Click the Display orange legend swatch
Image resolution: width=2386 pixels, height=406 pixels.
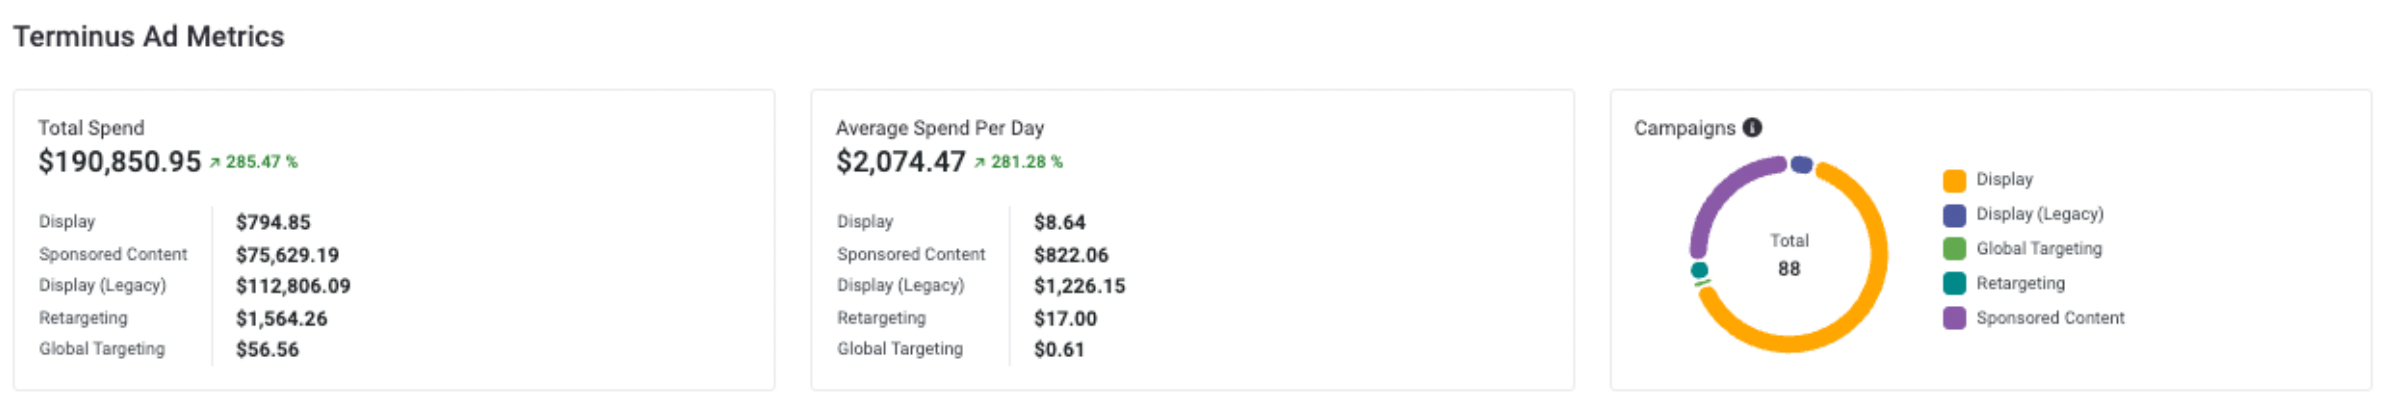[1954, 180]
